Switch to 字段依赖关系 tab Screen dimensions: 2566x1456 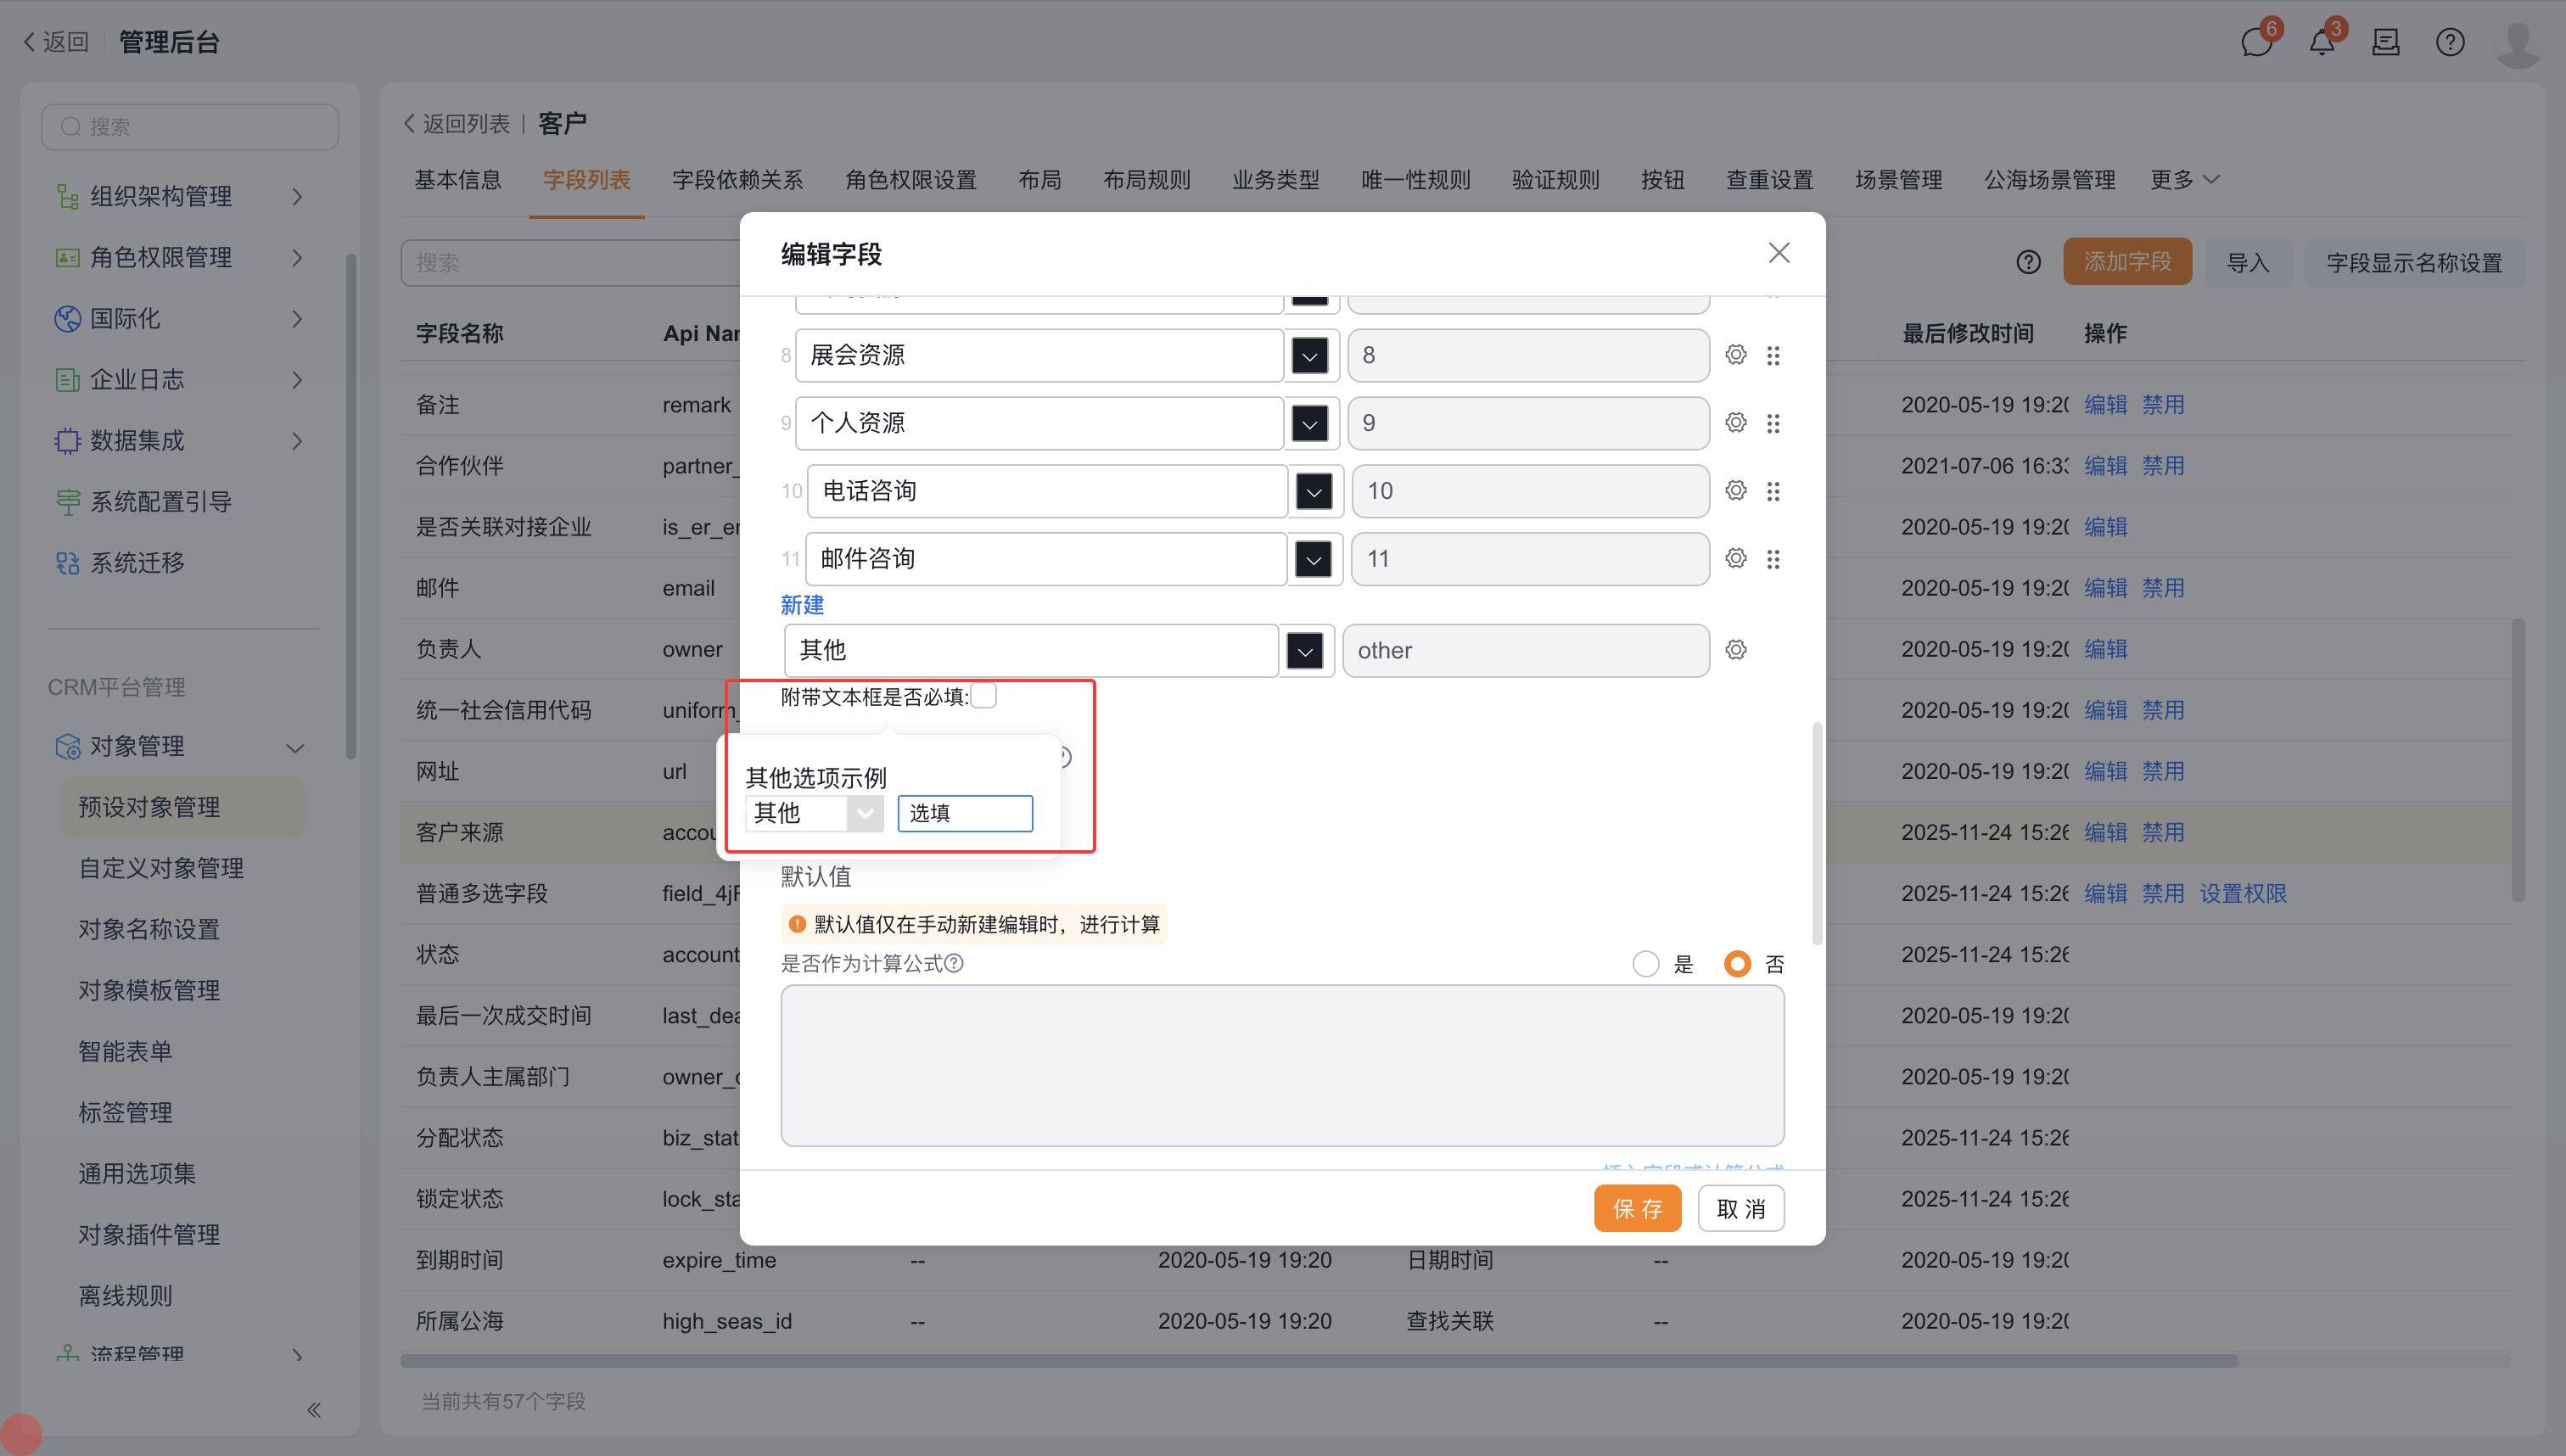pyautogui.click(x=737, y=180)
